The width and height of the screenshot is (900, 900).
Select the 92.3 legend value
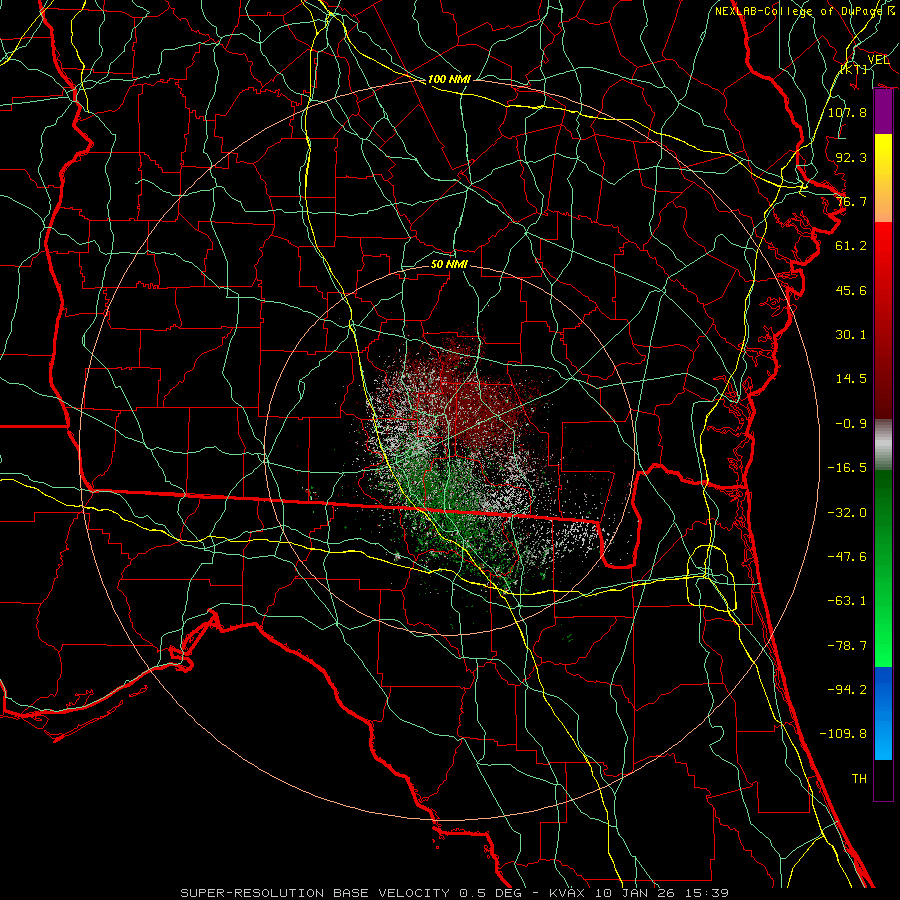point(851,157)
